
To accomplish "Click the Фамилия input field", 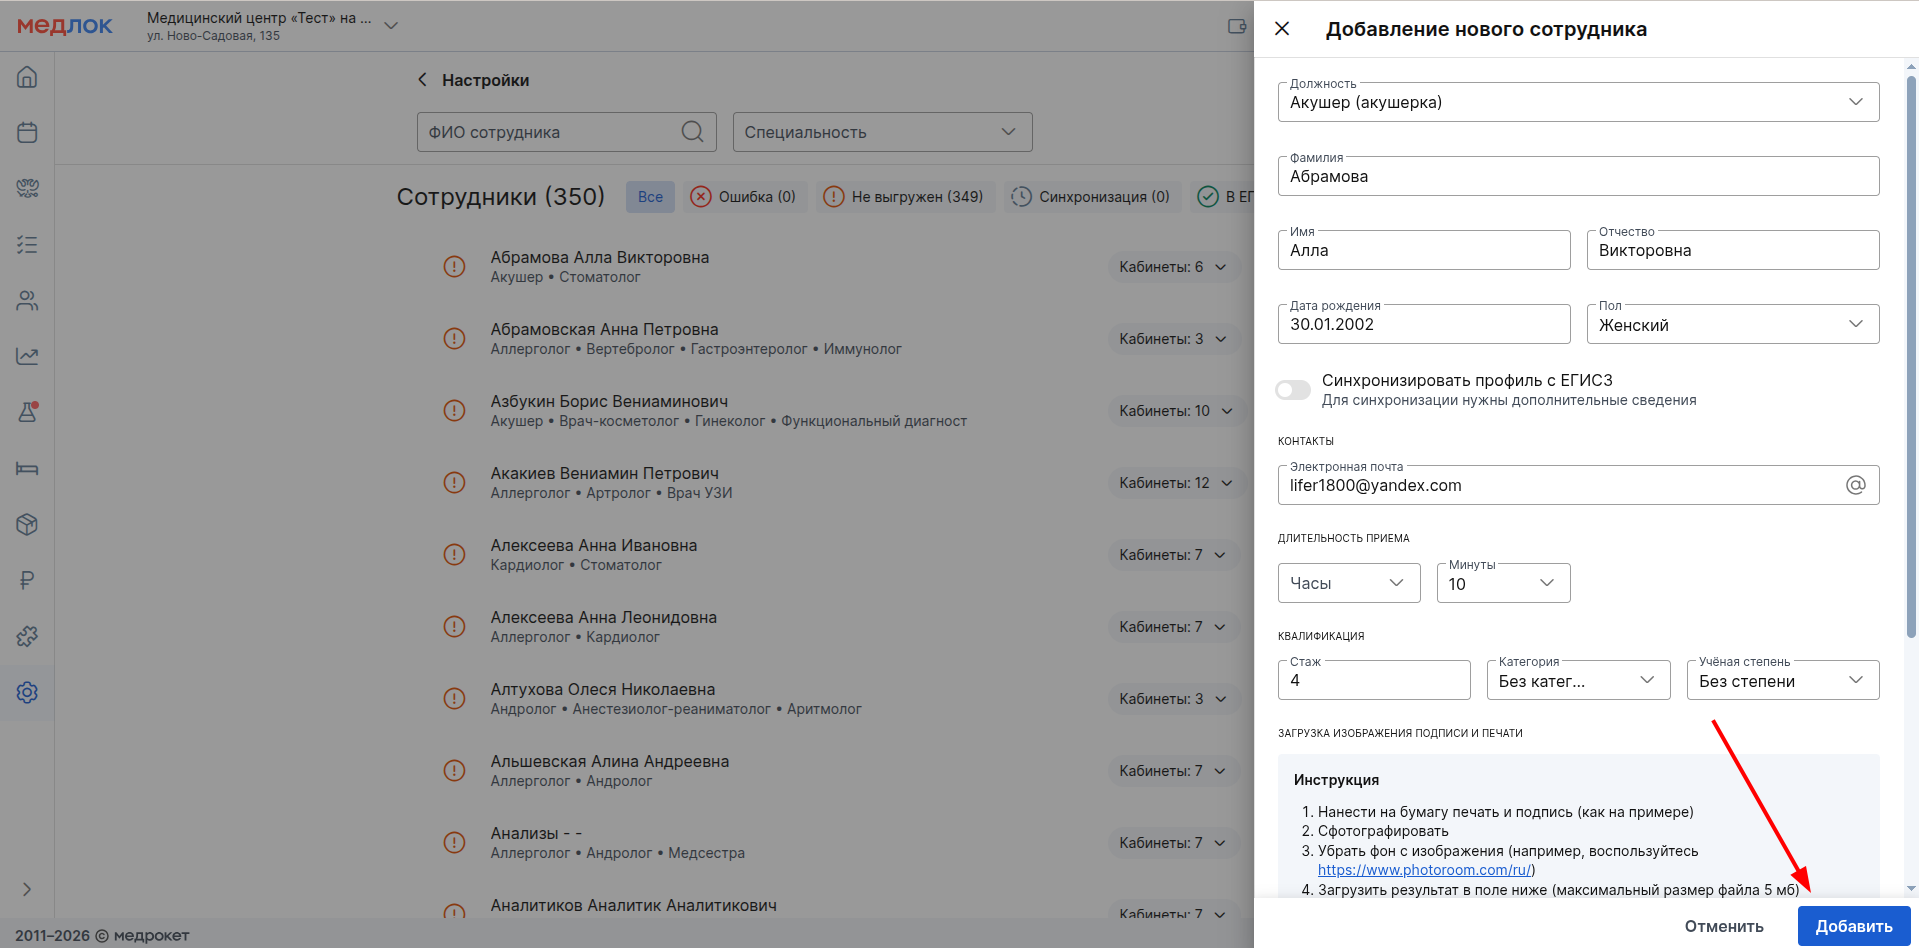I will [x=1577, y=177].
